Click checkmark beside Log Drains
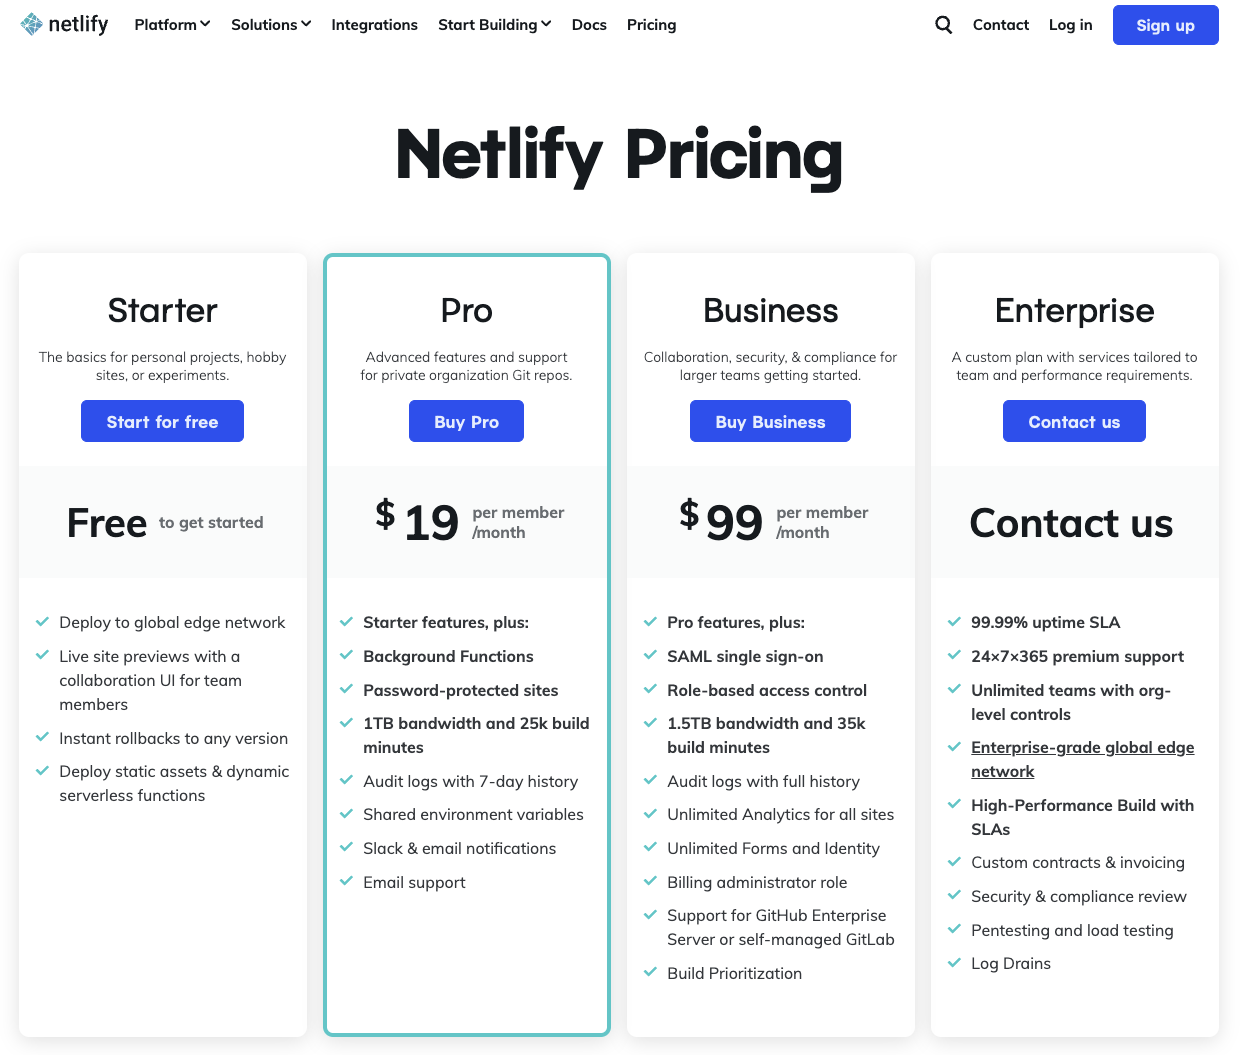1241x1055 pixels. [x=955, y=963]
